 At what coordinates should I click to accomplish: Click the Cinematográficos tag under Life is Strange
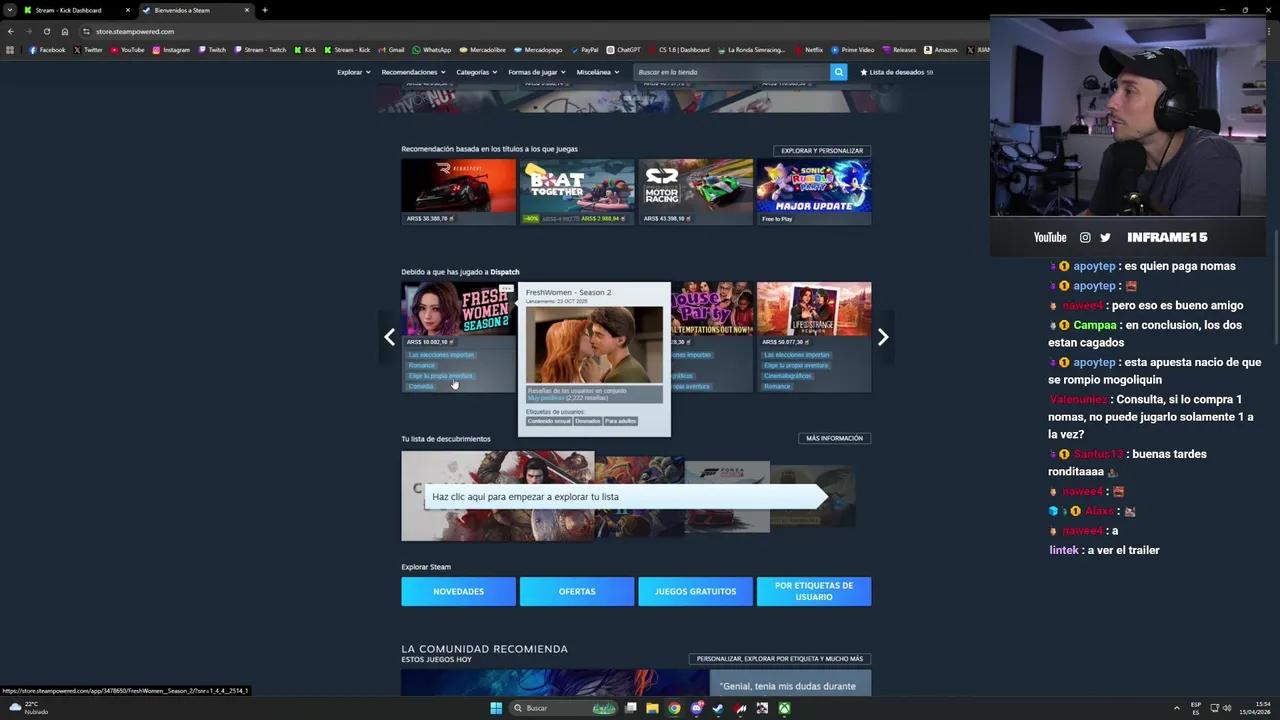788,376
